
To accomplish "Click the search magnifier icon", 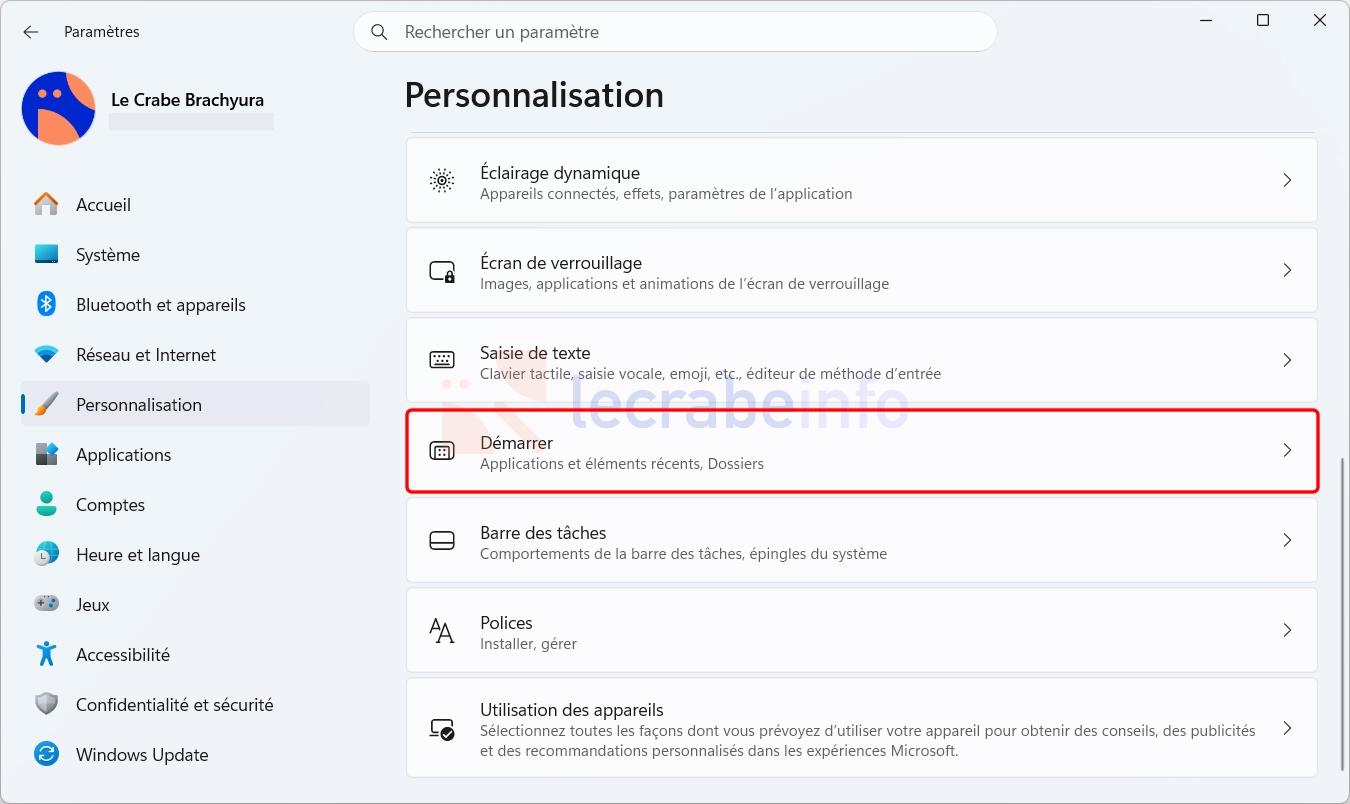I will 379,32.
